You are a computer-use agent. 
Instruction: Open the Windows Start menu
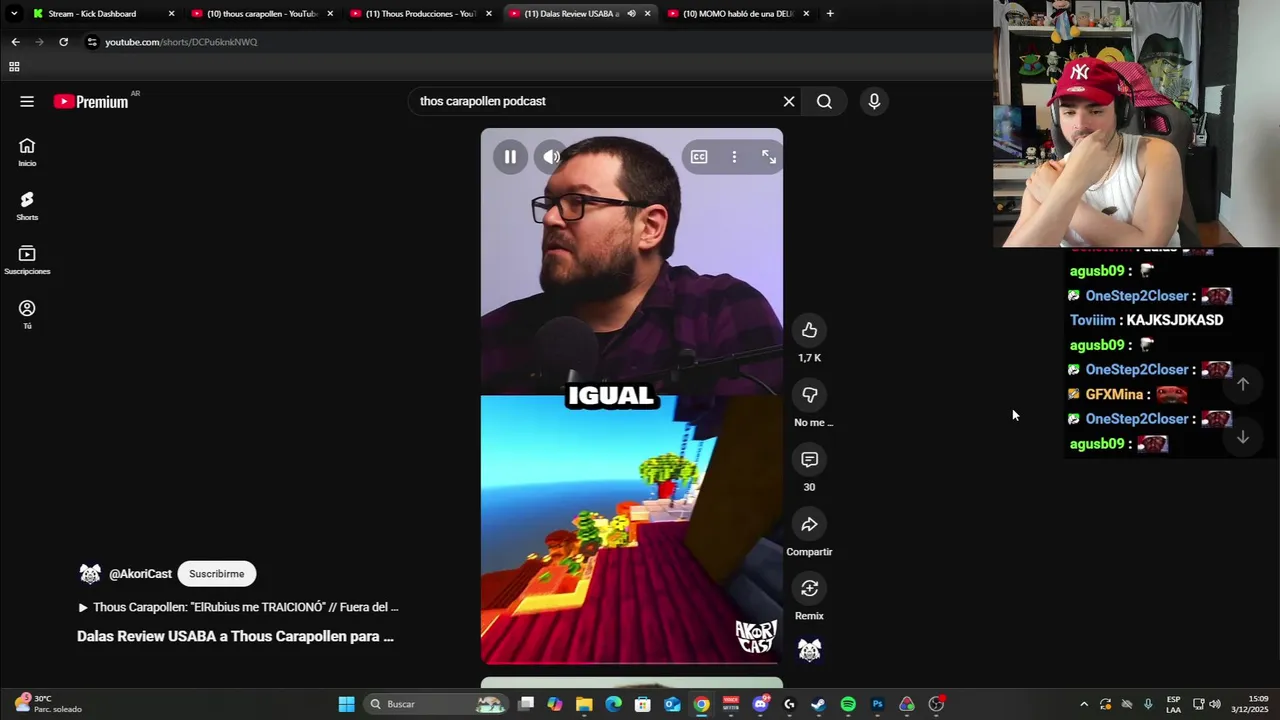[x=346, y=704]
